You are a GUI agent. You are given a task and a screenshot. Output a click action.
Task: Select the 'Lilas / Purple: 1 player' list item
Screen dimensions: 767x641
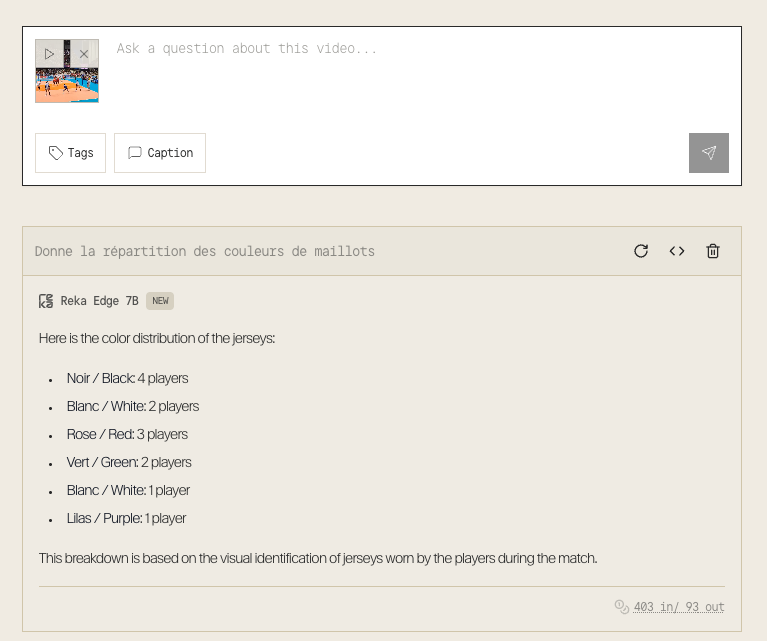[126, 518]
